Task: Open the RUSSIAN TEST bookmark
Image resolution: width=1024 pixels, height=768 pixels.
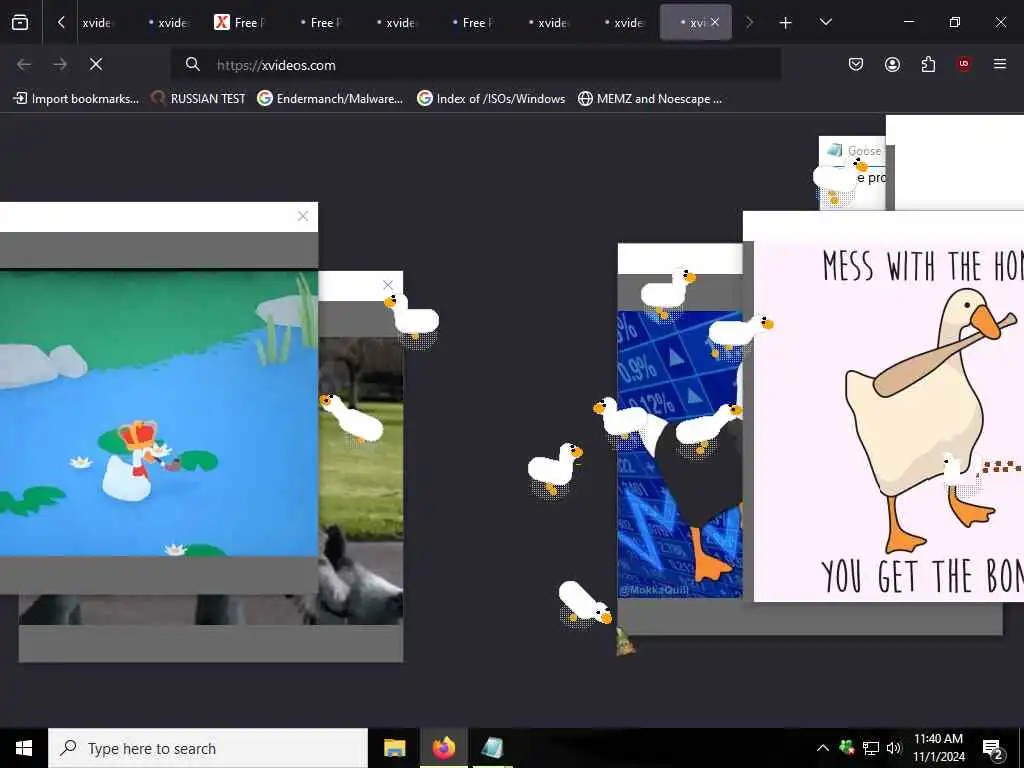Action: (x=199, y=99)
